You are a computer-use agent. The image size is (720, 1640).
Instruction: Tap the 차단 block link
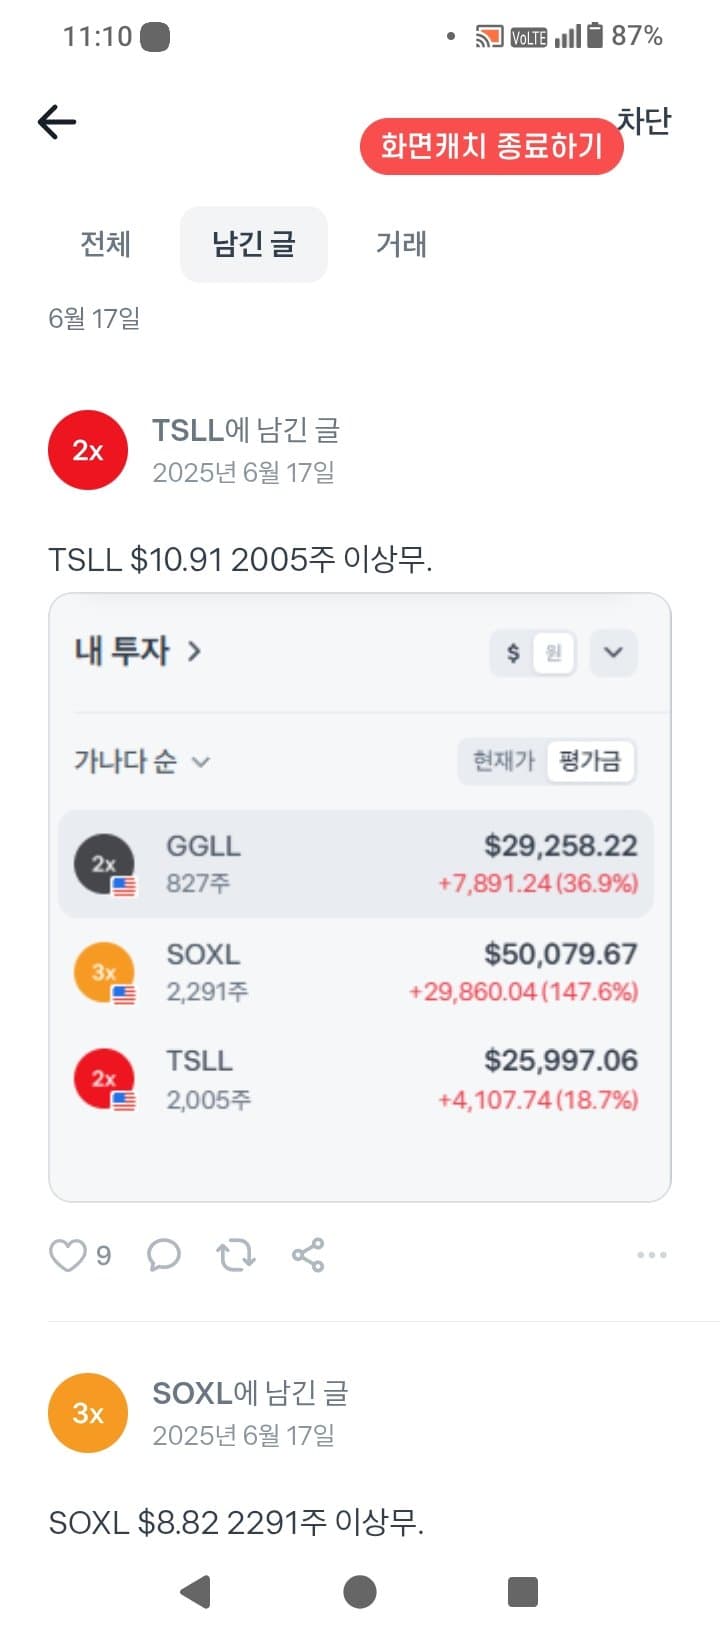point(645,120)
